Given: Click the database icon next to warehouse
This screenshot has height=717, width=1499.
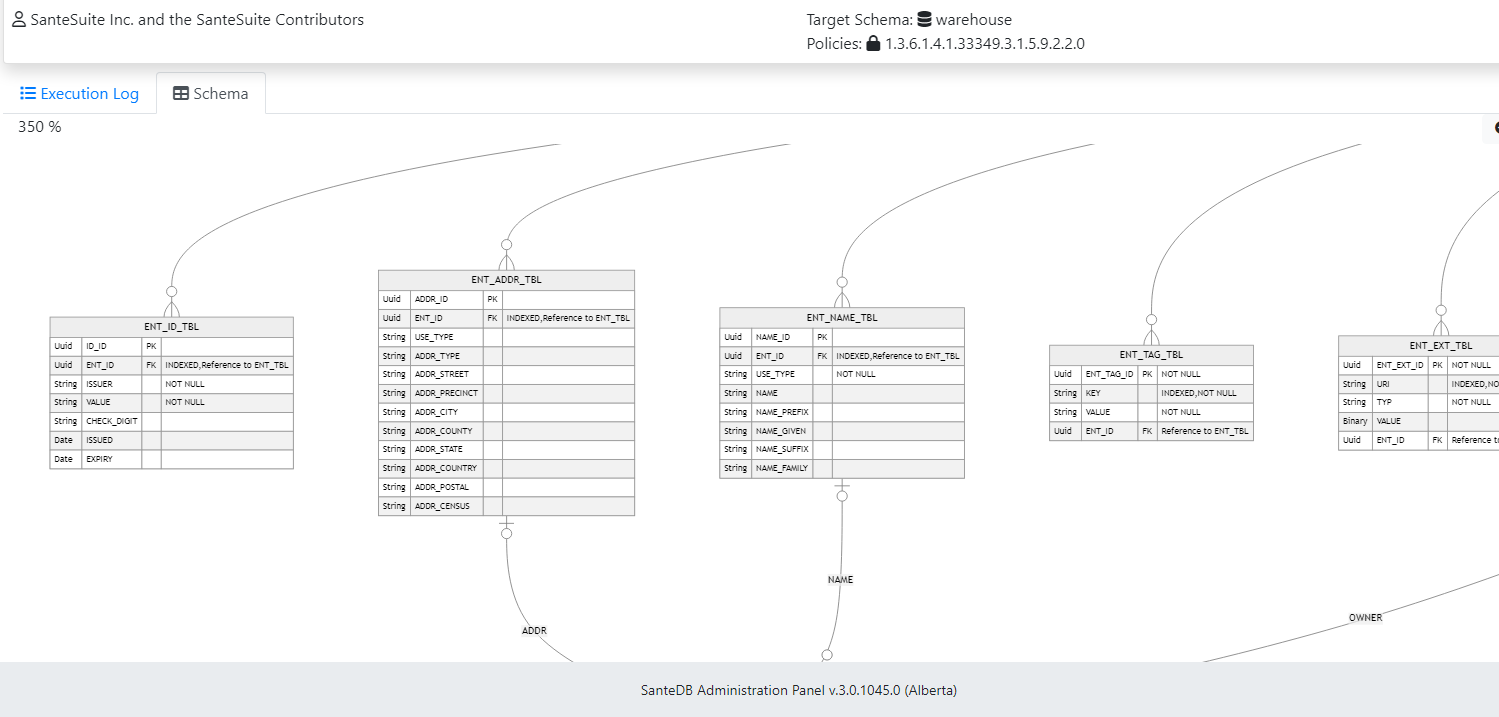Looking at the screenshot, I should coord(924,20).
